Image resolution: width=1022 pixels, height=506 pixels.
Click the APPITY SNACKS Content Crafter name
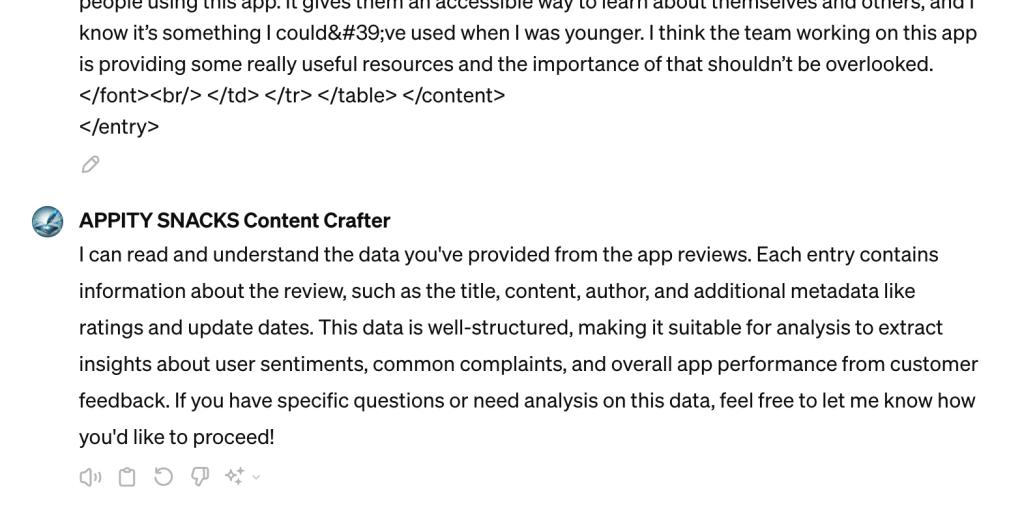pos(234,221)
